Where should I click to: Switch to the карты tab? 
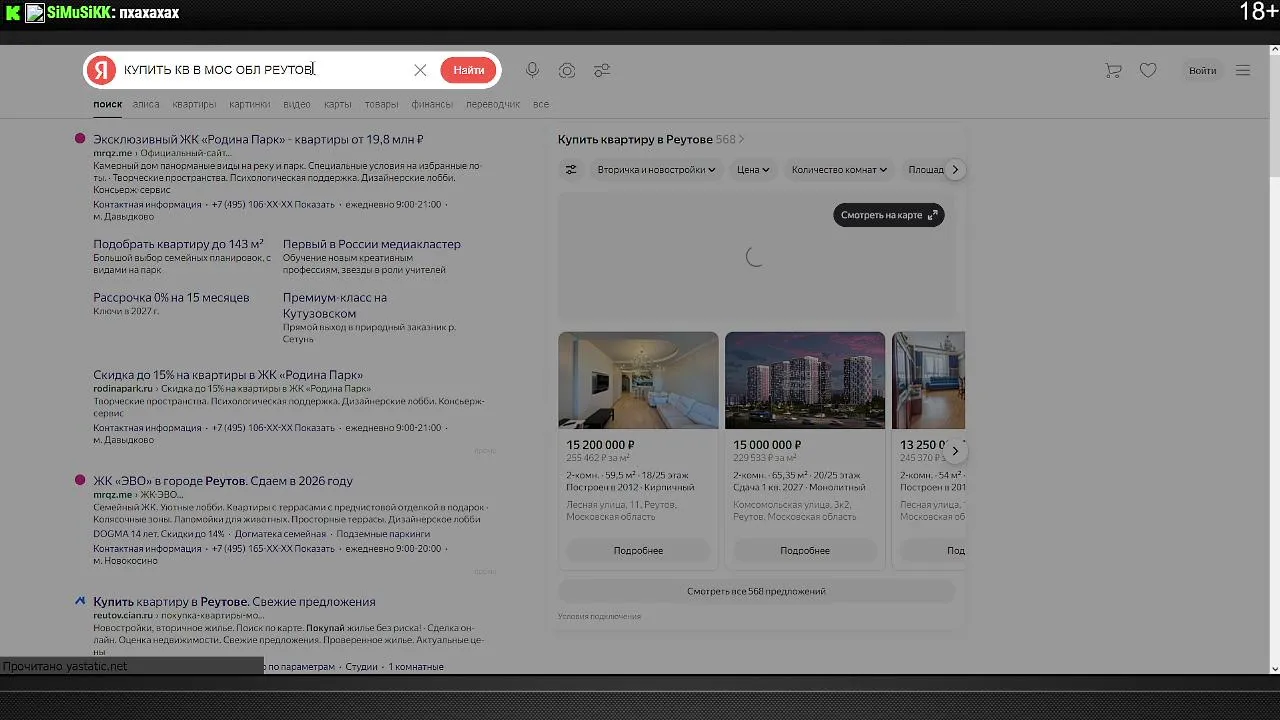click(x=337, y=104)
